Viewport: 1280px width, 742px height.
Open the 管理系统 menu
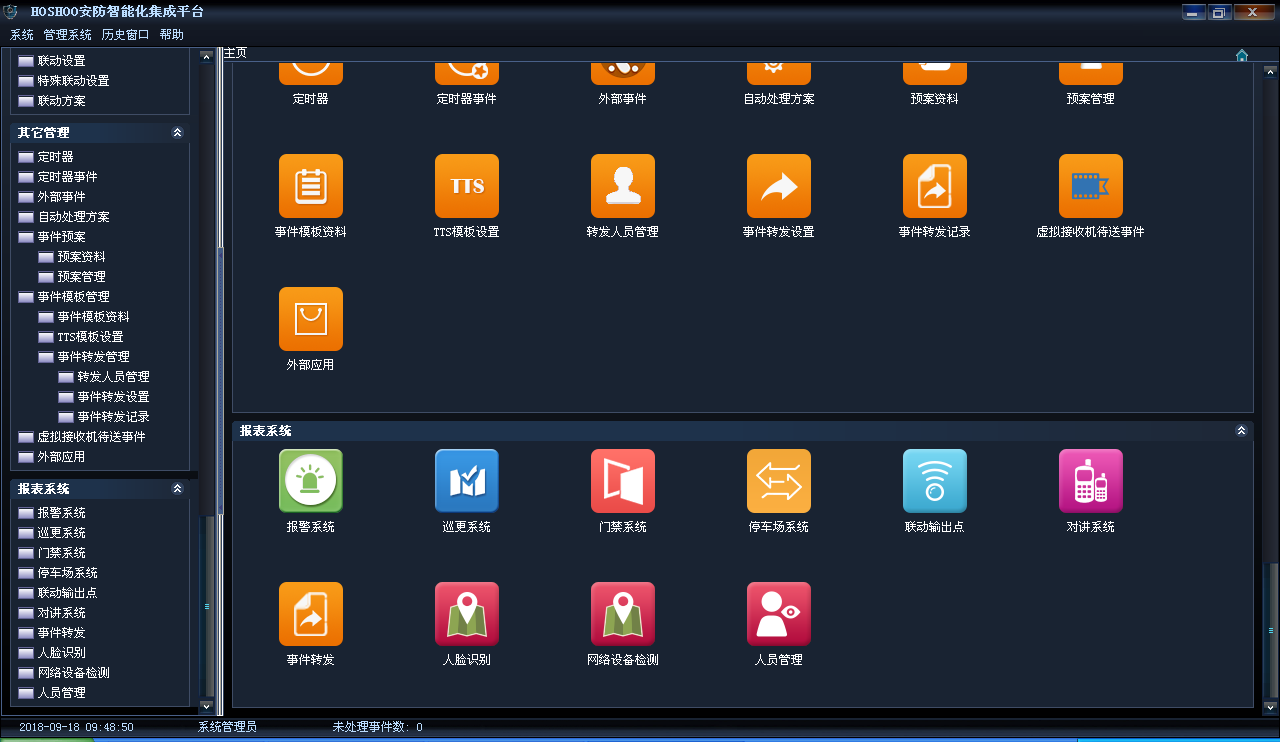(67, 35)
